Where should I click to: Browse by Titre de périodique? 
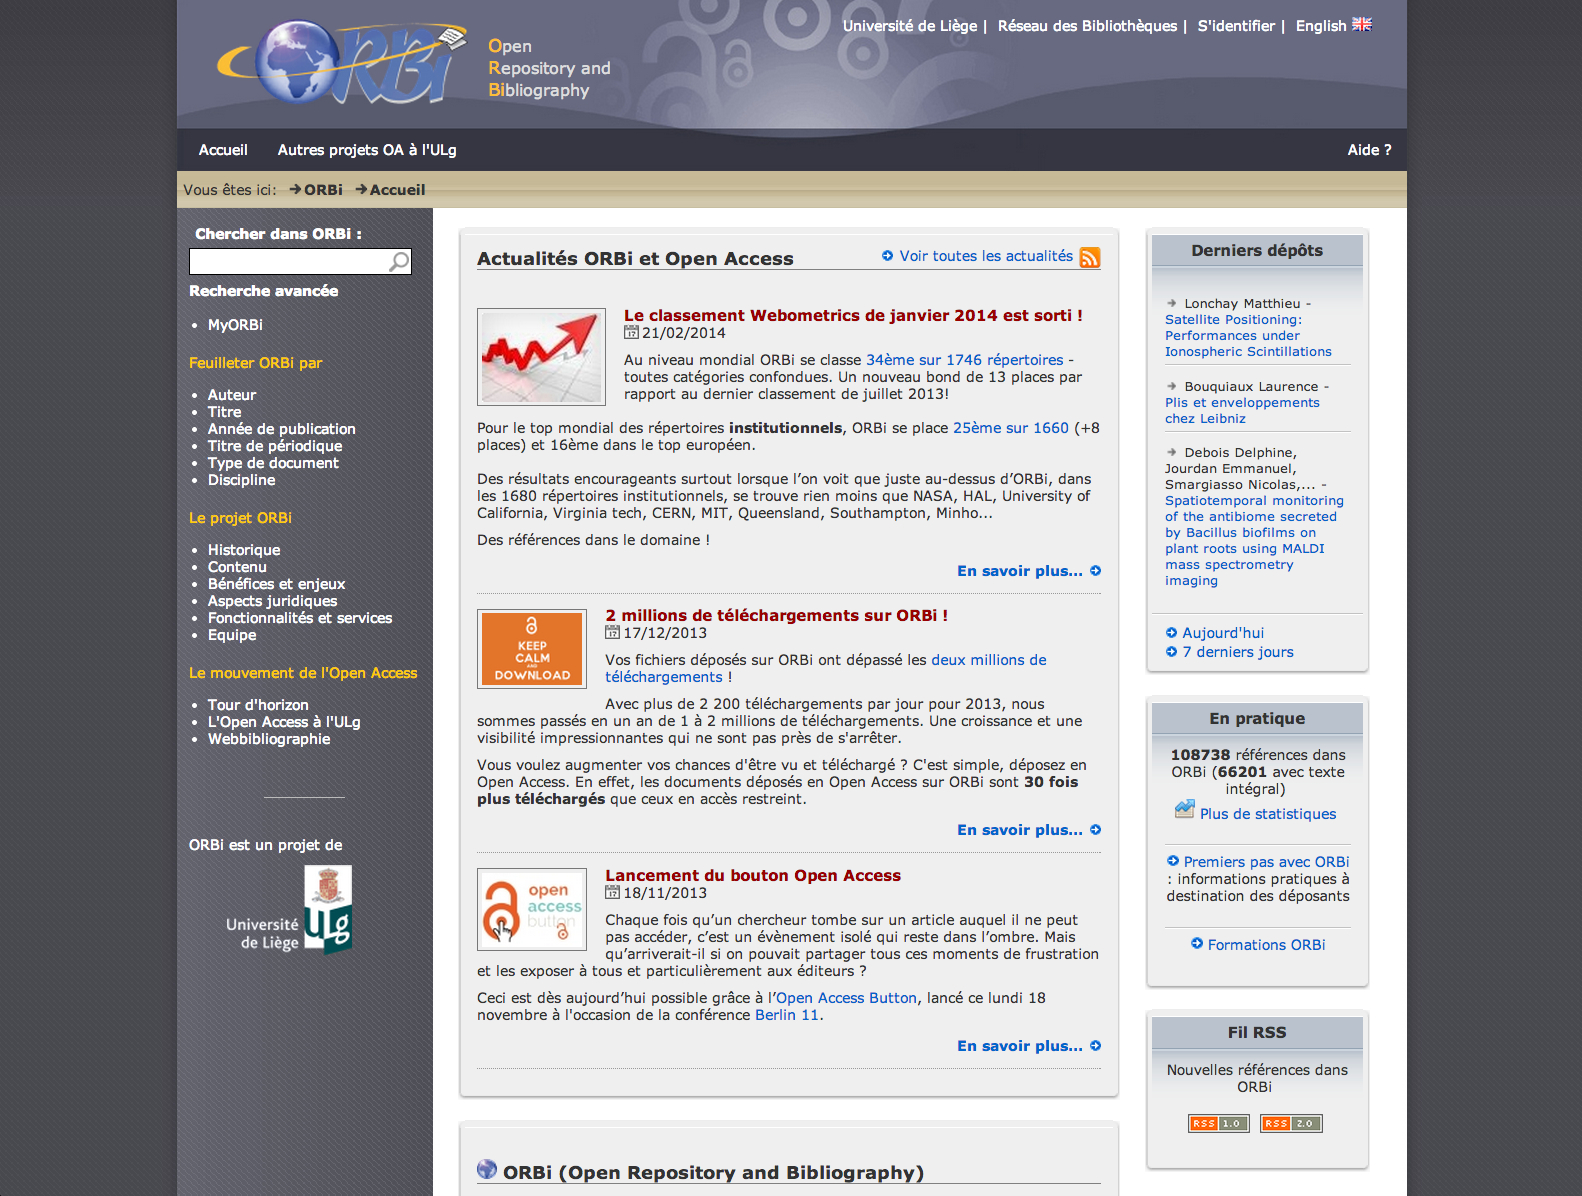(275, 446)
